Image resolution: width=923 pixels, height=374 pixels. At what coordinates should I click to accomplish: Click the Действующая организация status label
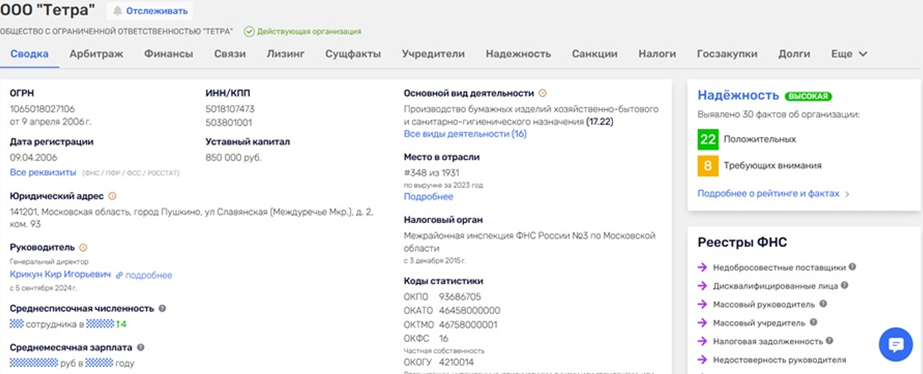click(x=303, y=31)
